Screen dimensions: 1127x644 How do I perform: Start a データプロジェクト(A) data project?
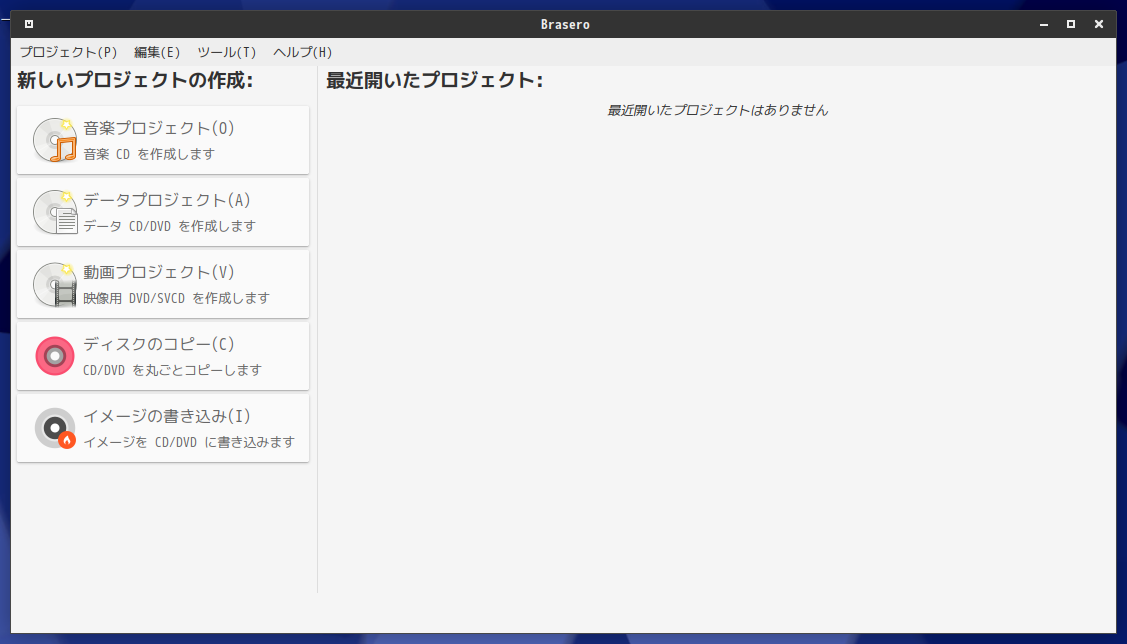point(163,212)
